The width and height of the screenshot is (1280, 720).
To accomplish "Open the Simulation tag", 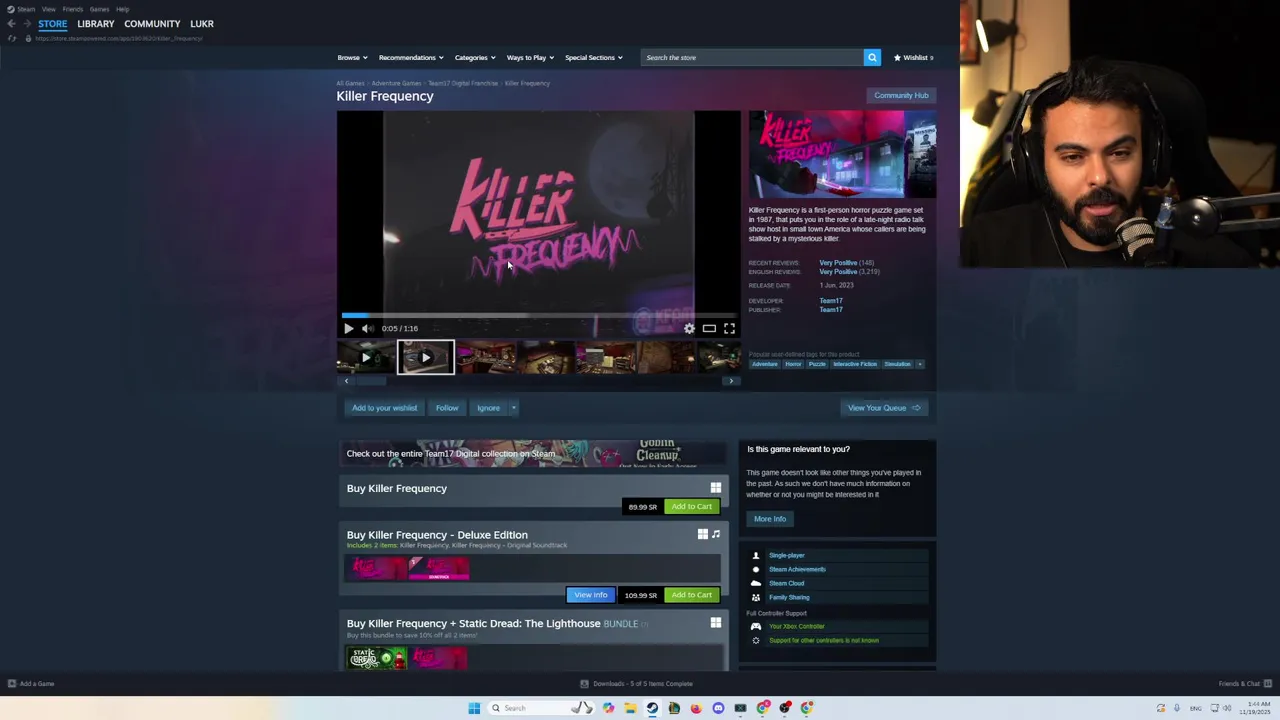I will tap(897, 364).
